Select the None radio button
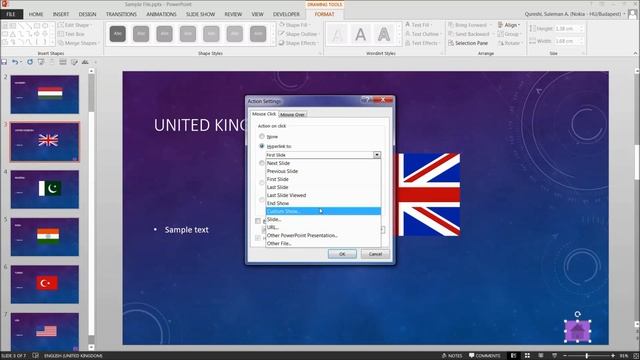 [x=262, y=136]
